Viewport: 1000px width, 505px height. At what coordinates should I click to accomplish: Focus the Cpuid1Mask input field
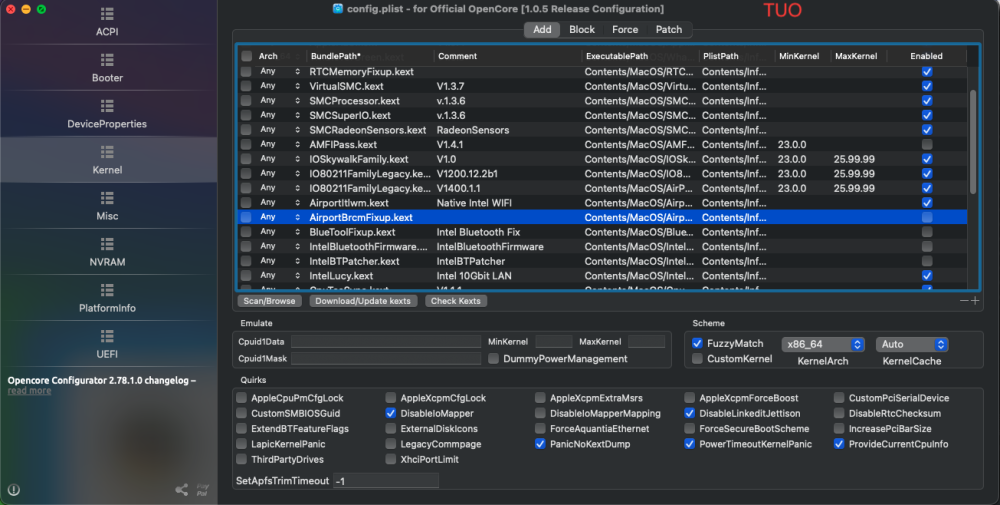tap(385, 358)
